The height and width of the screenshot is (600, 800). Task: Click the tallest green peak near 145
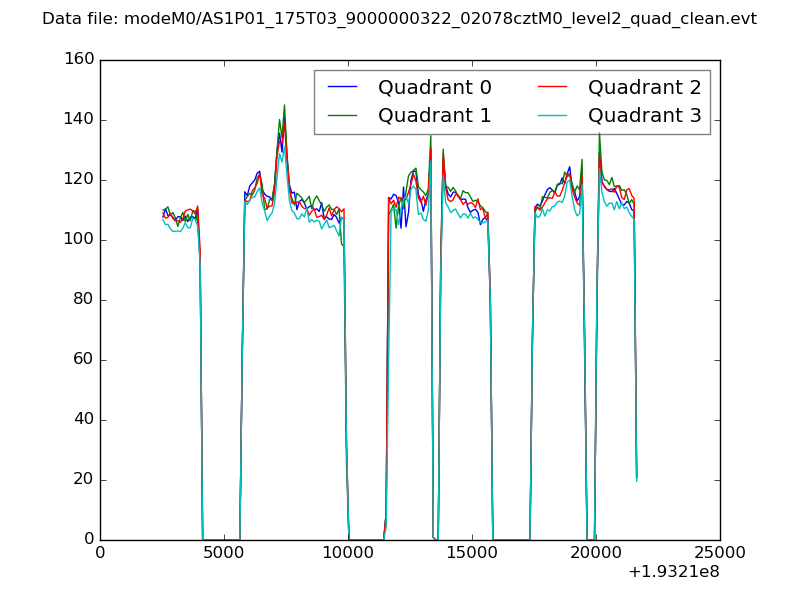(284, 105)
